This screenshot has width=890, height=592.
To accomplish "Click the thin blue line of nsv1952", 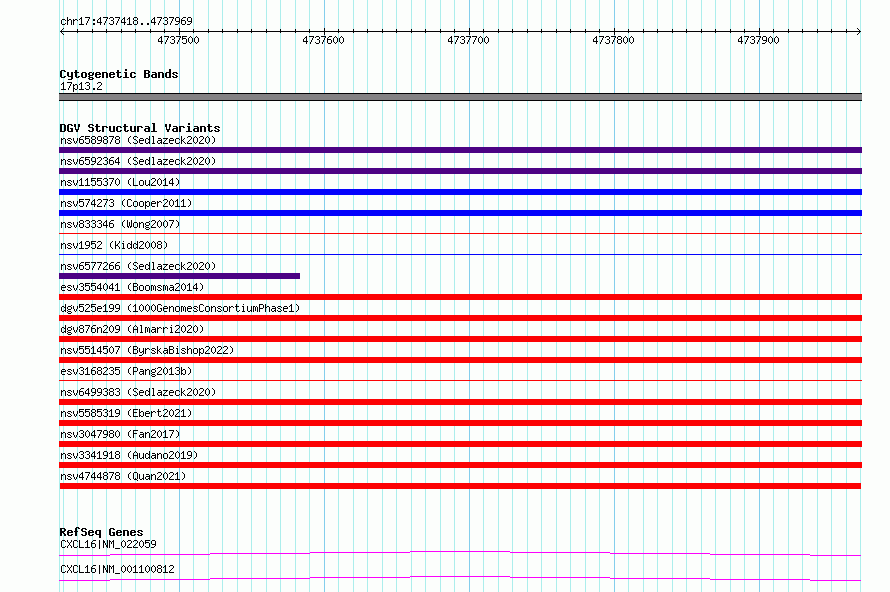I will click(460, 254).
